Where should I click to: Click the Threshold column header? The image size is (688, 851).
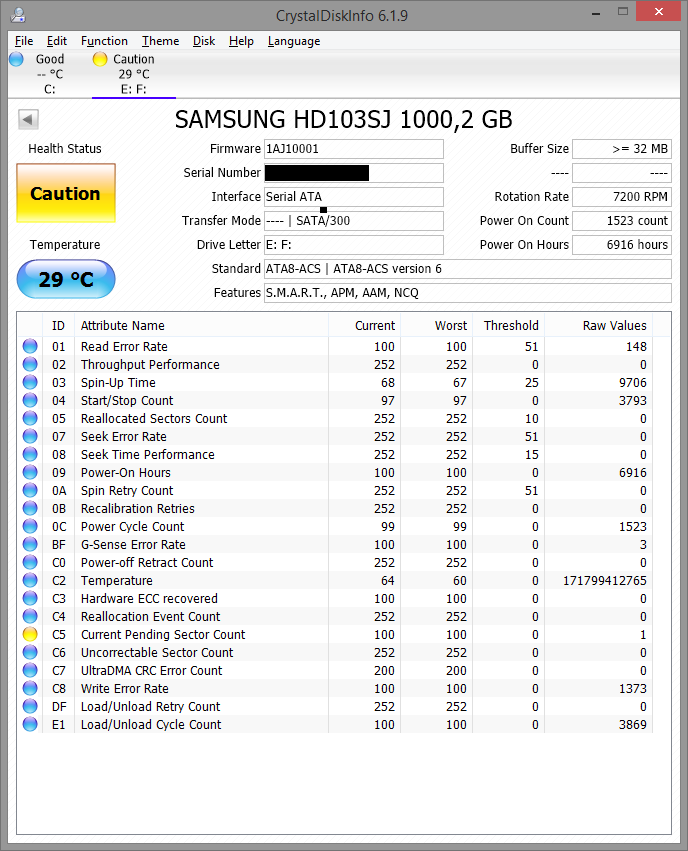[508, 326]
